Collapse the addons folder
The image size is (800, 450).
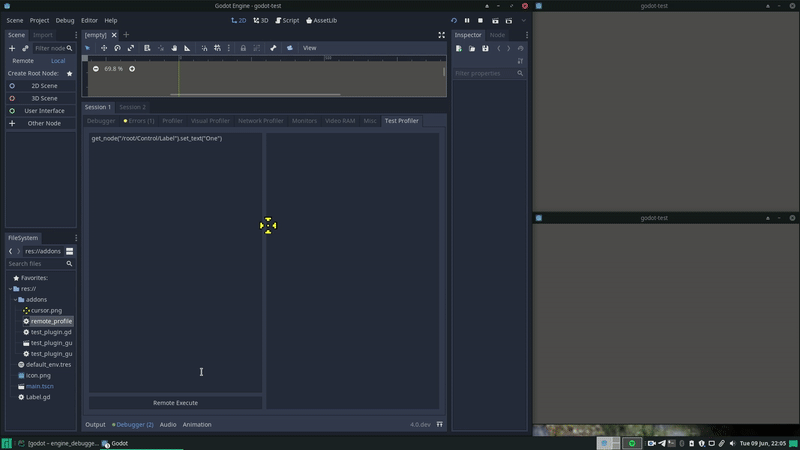[15, 299]
